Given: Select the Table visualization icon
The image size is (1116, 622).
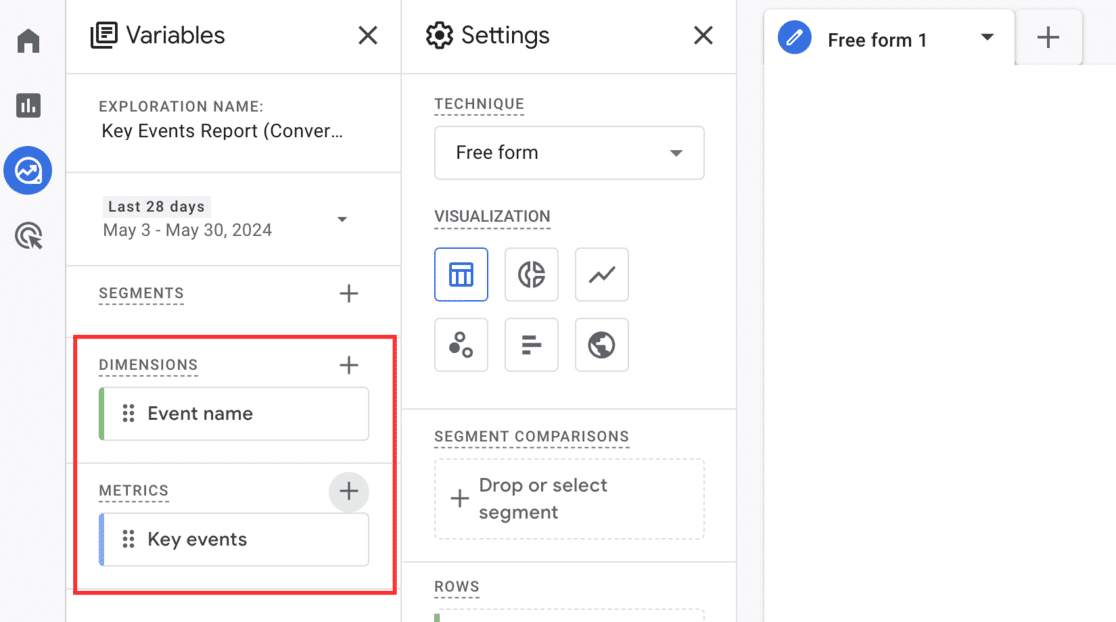Looking at the screenshot, I should click(461, 275).
